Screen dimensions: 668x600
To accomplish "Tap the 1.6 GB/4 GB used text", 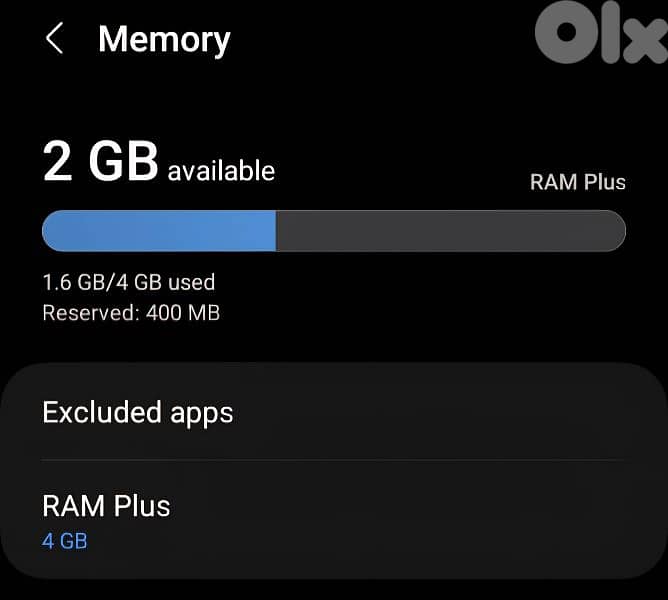I will [x=129, y=282].
